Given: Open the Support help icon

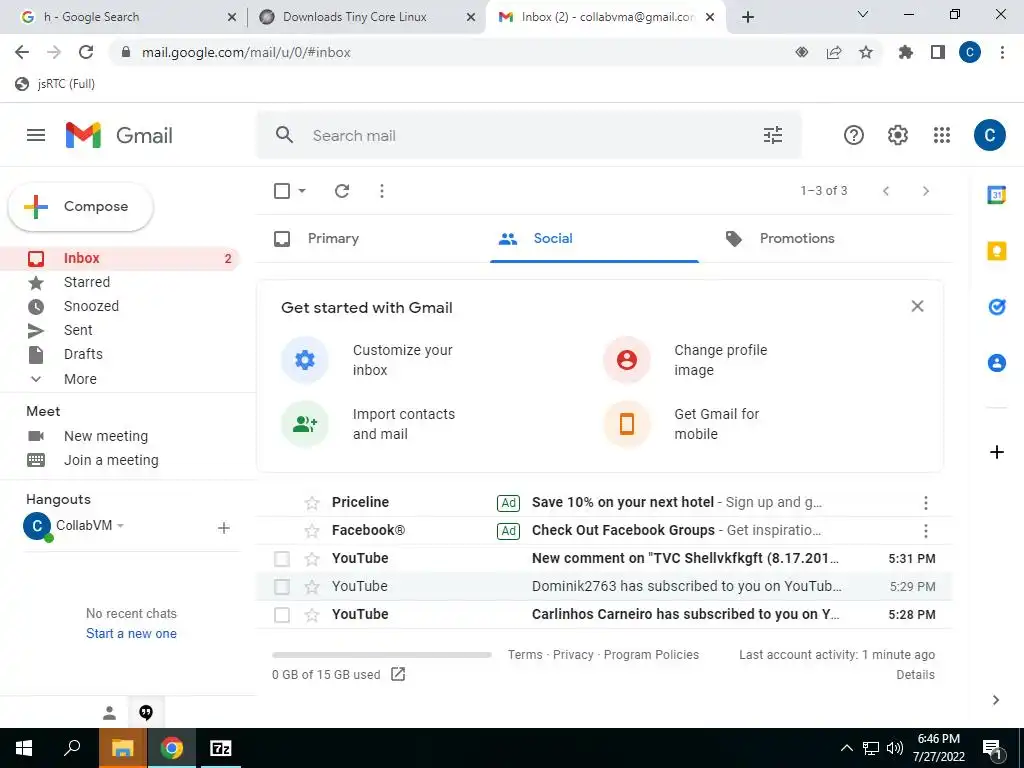Looking at the screenshot, I should pos(854,135).
